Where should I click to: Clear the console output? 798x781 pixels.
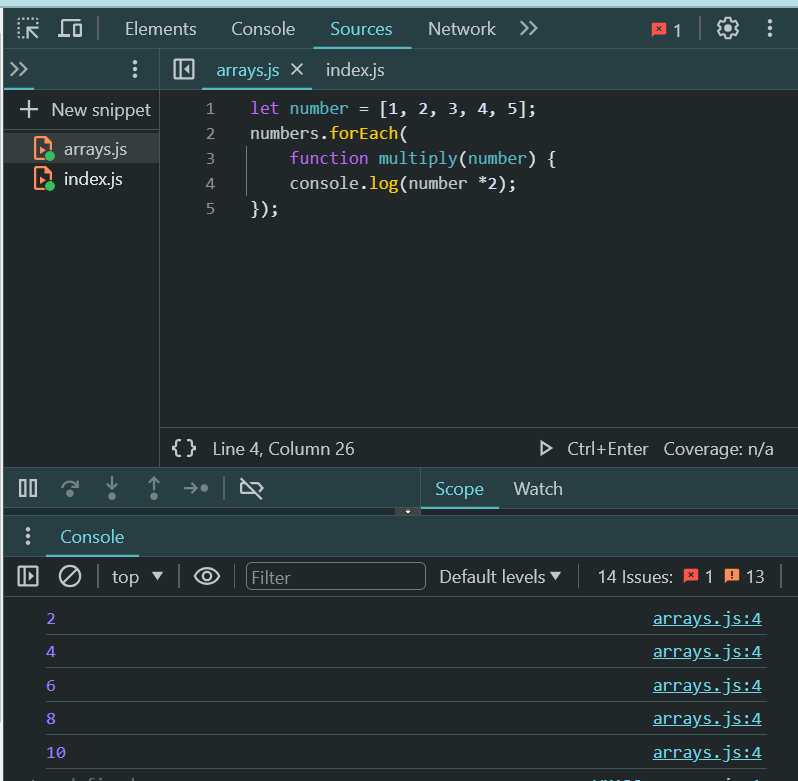[70, 576]
